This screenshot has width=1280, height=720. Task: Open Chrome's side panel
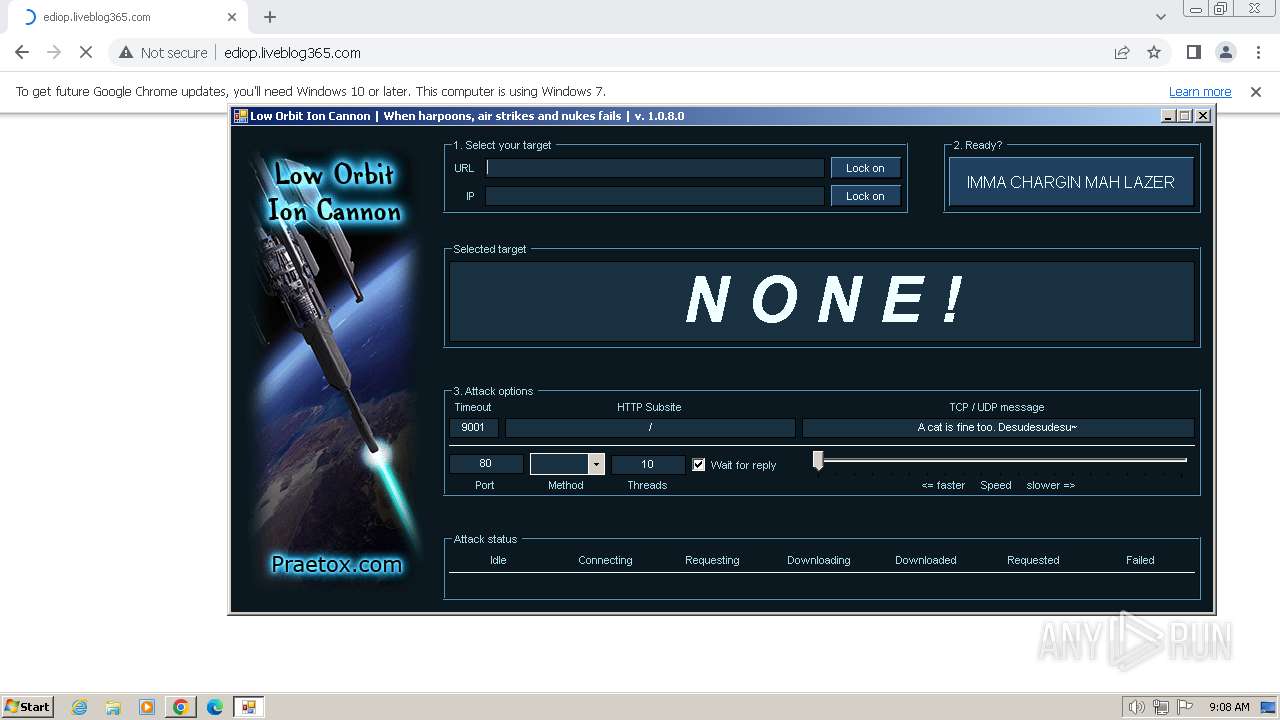coord(1193,52)
